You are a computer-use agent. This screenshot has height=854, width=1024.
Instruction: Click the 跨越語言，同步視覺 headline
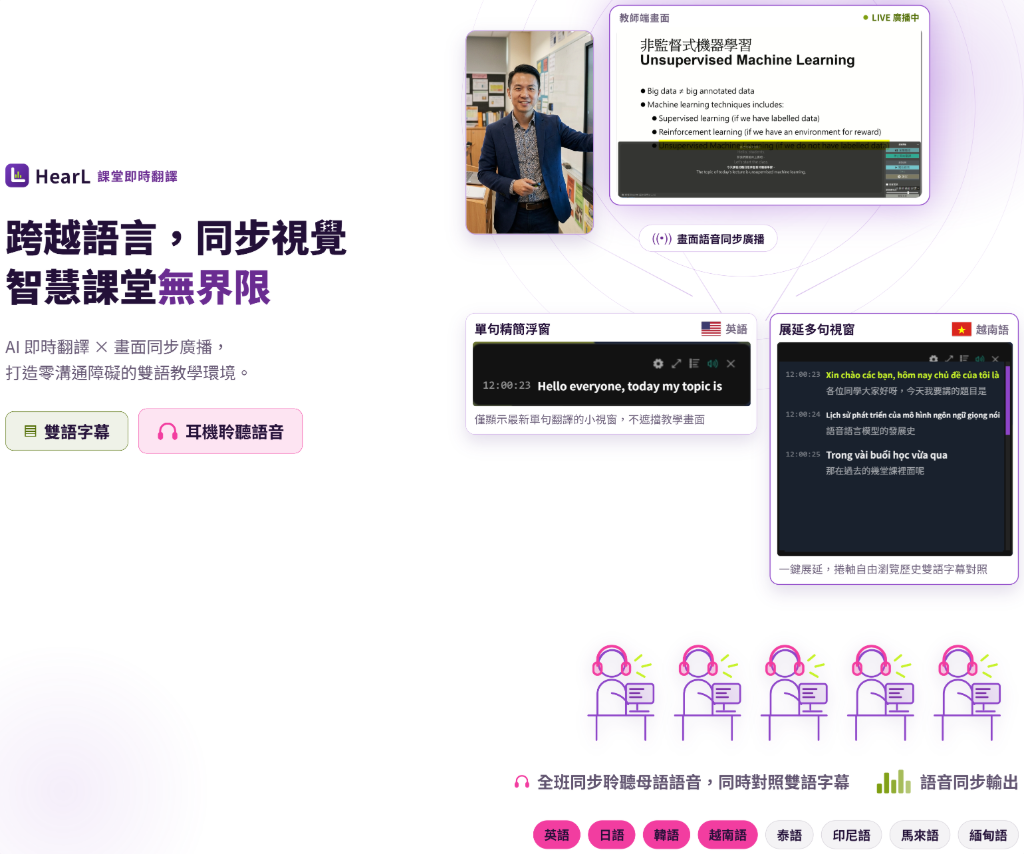[x=176, y=238]
